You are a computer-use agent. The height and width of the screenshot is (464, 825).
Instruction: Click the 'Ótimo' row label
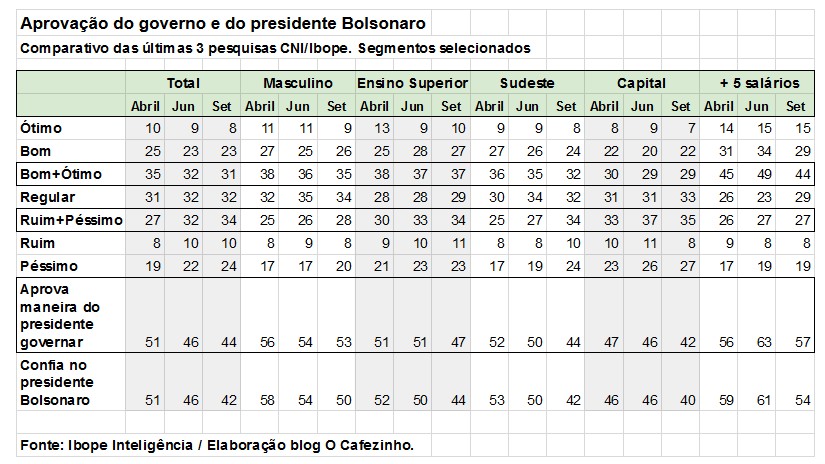pos(39,127)
